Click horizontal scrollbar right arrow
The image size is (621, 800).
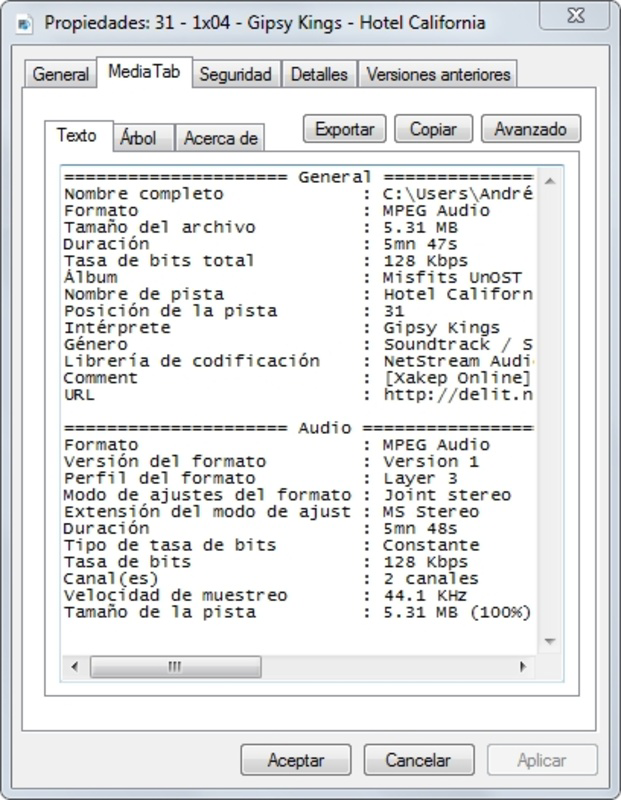click(523, 666)
